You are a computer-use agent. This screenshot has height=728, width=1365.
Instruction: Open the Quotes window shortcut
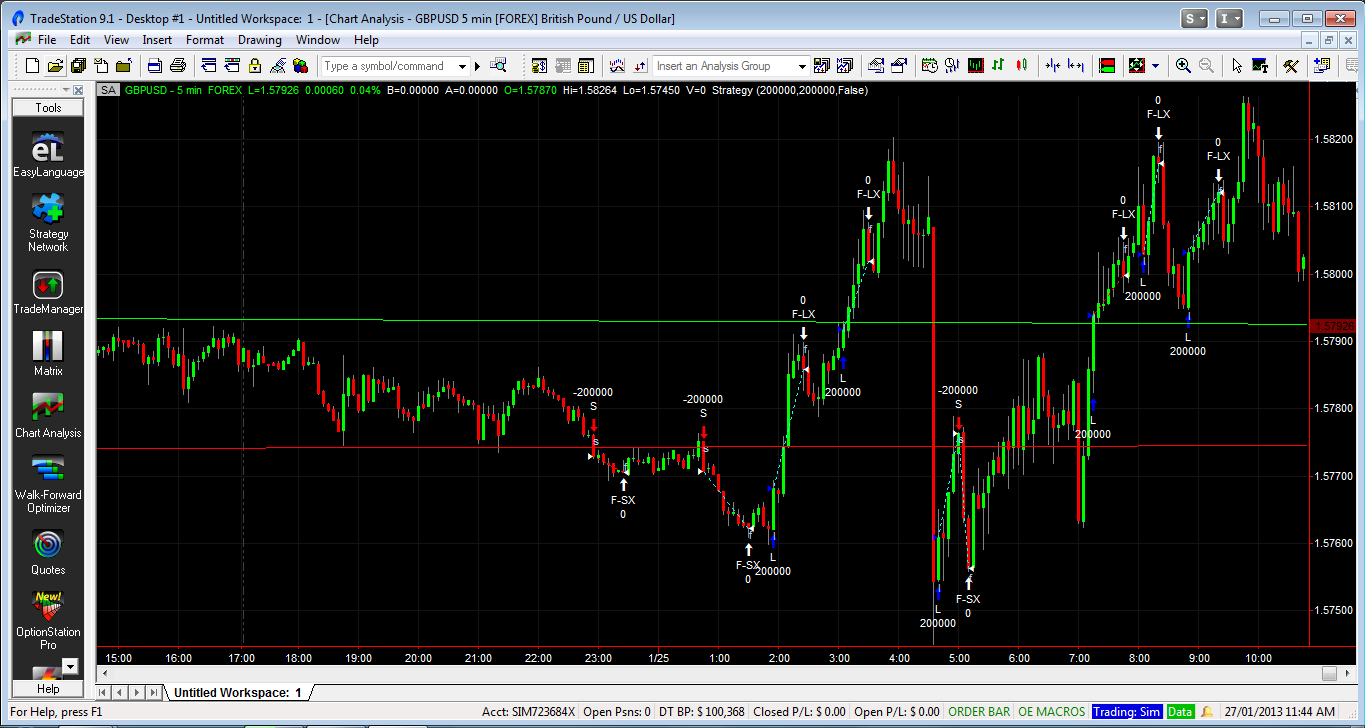point(48,553)
